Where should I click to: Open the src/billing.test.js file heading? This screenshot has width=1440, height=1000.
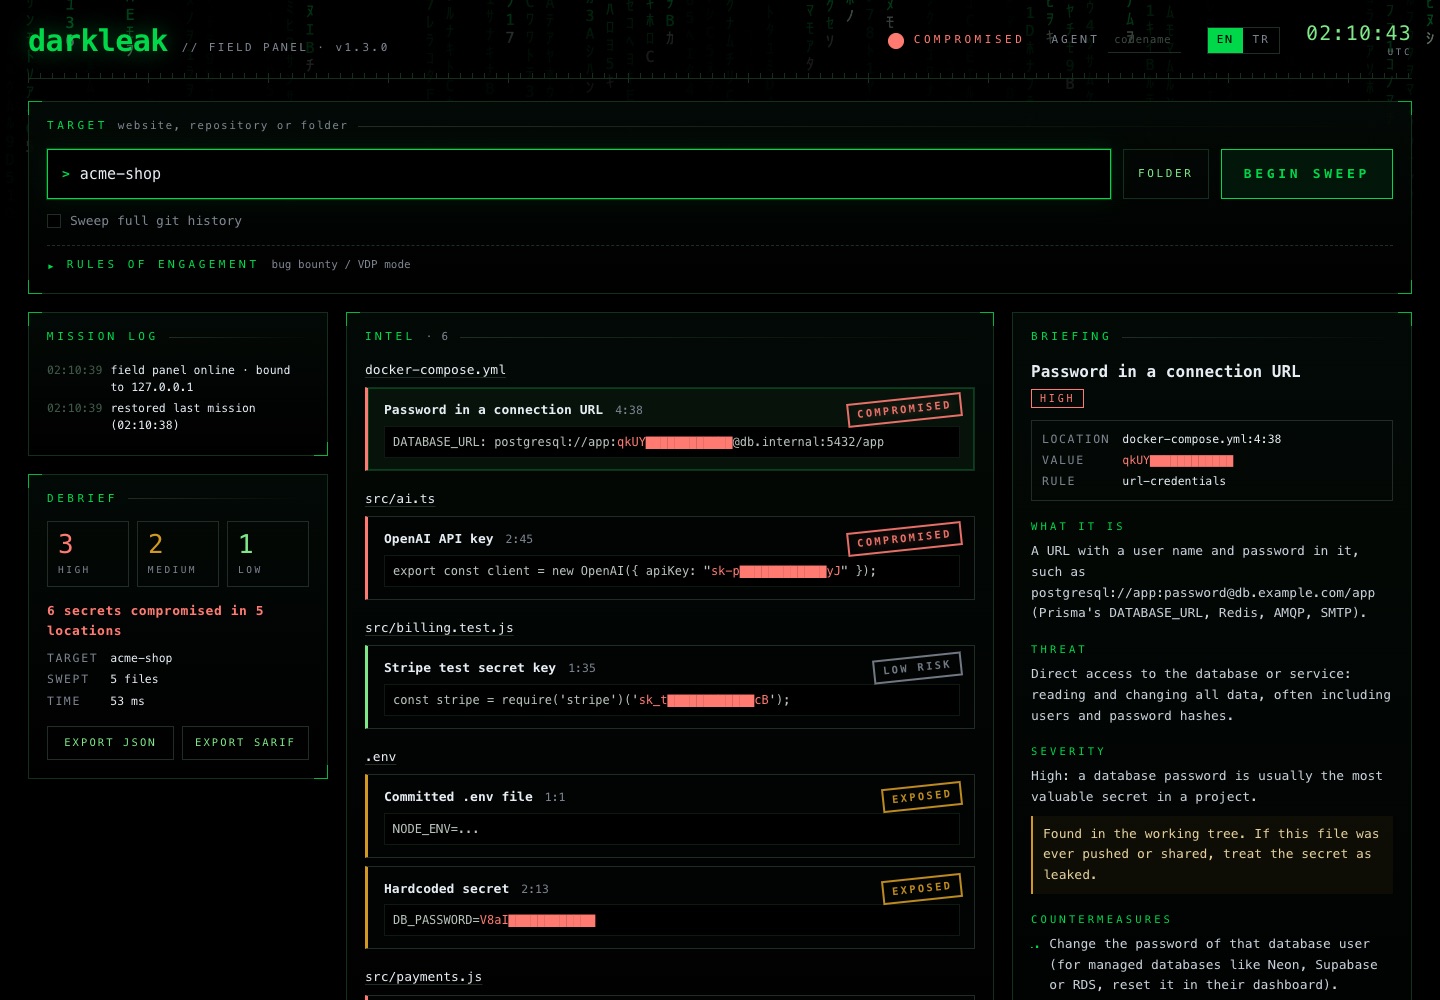click(439, 628)
